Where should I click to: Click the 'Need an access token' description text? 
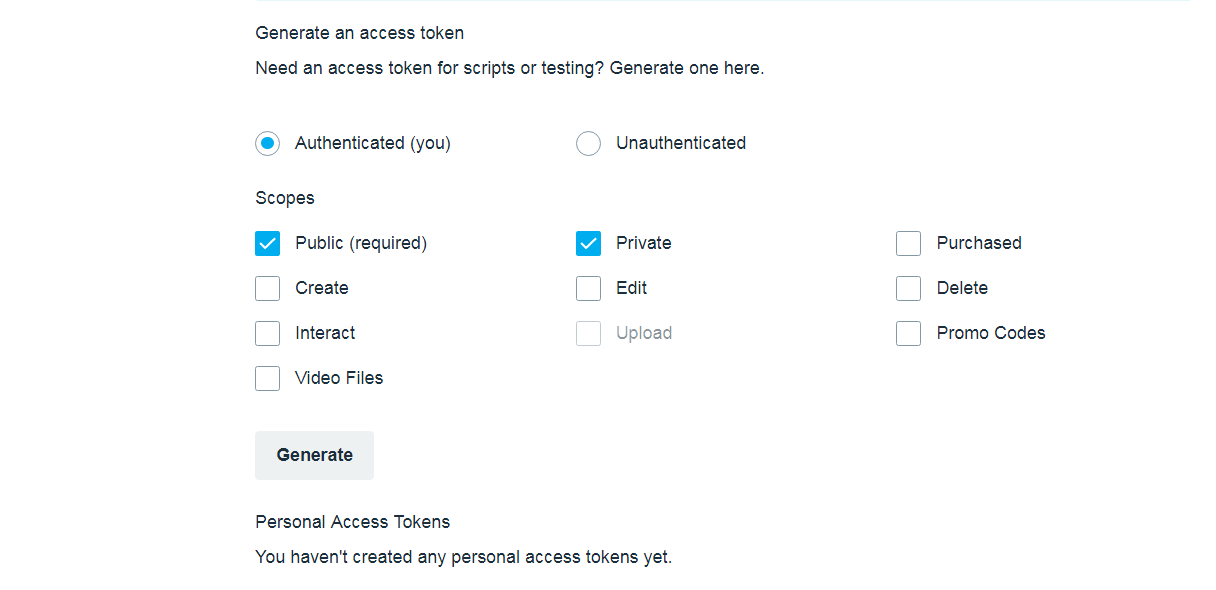pos(509,68)
